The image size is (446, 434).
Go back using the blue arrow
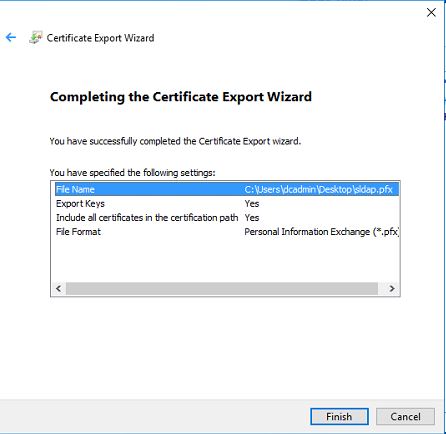[11, 37]
